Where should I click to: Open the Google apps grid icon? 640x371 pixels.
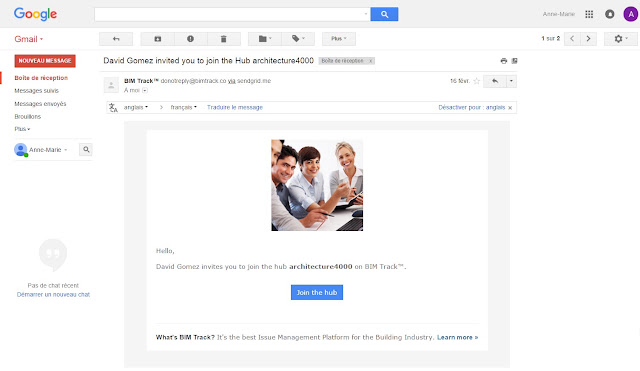(589, 14)
